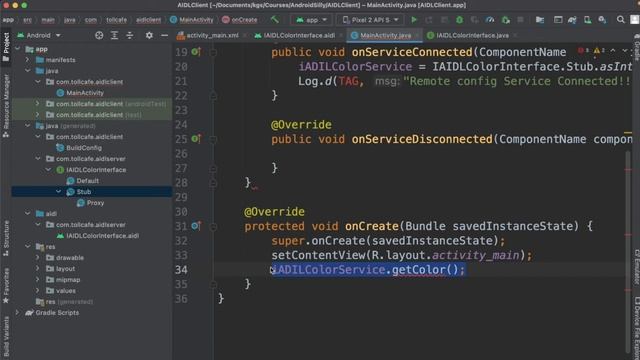The height and width of the screenshot is (360, 640).
Task: Select the MainActivity.java tab
Action: pos(385,36)
